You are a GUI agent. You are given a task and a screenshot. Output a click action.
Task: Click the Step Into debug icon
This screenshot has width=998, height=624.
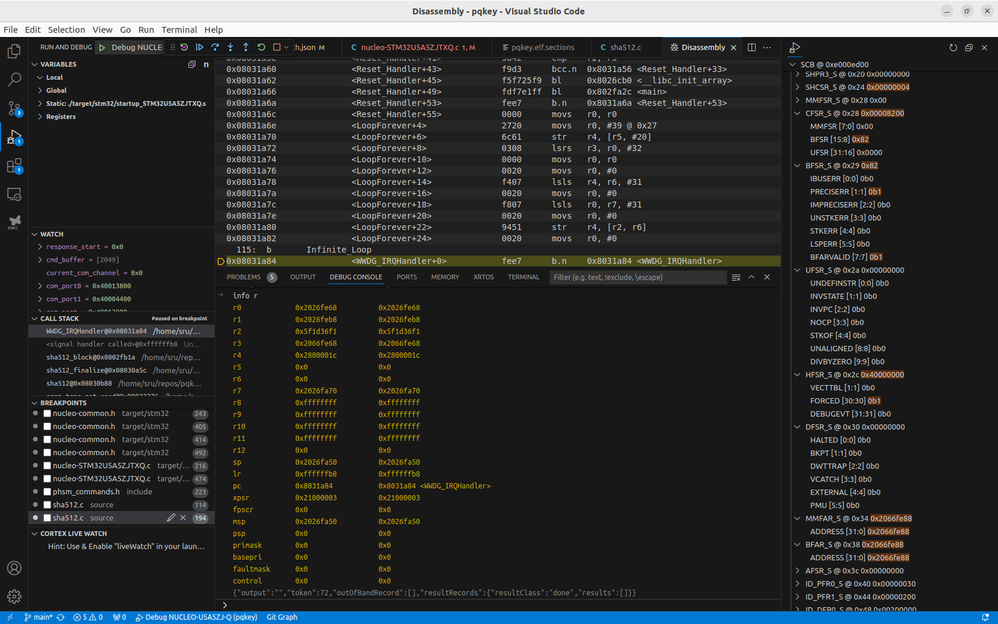coord(230,47)
